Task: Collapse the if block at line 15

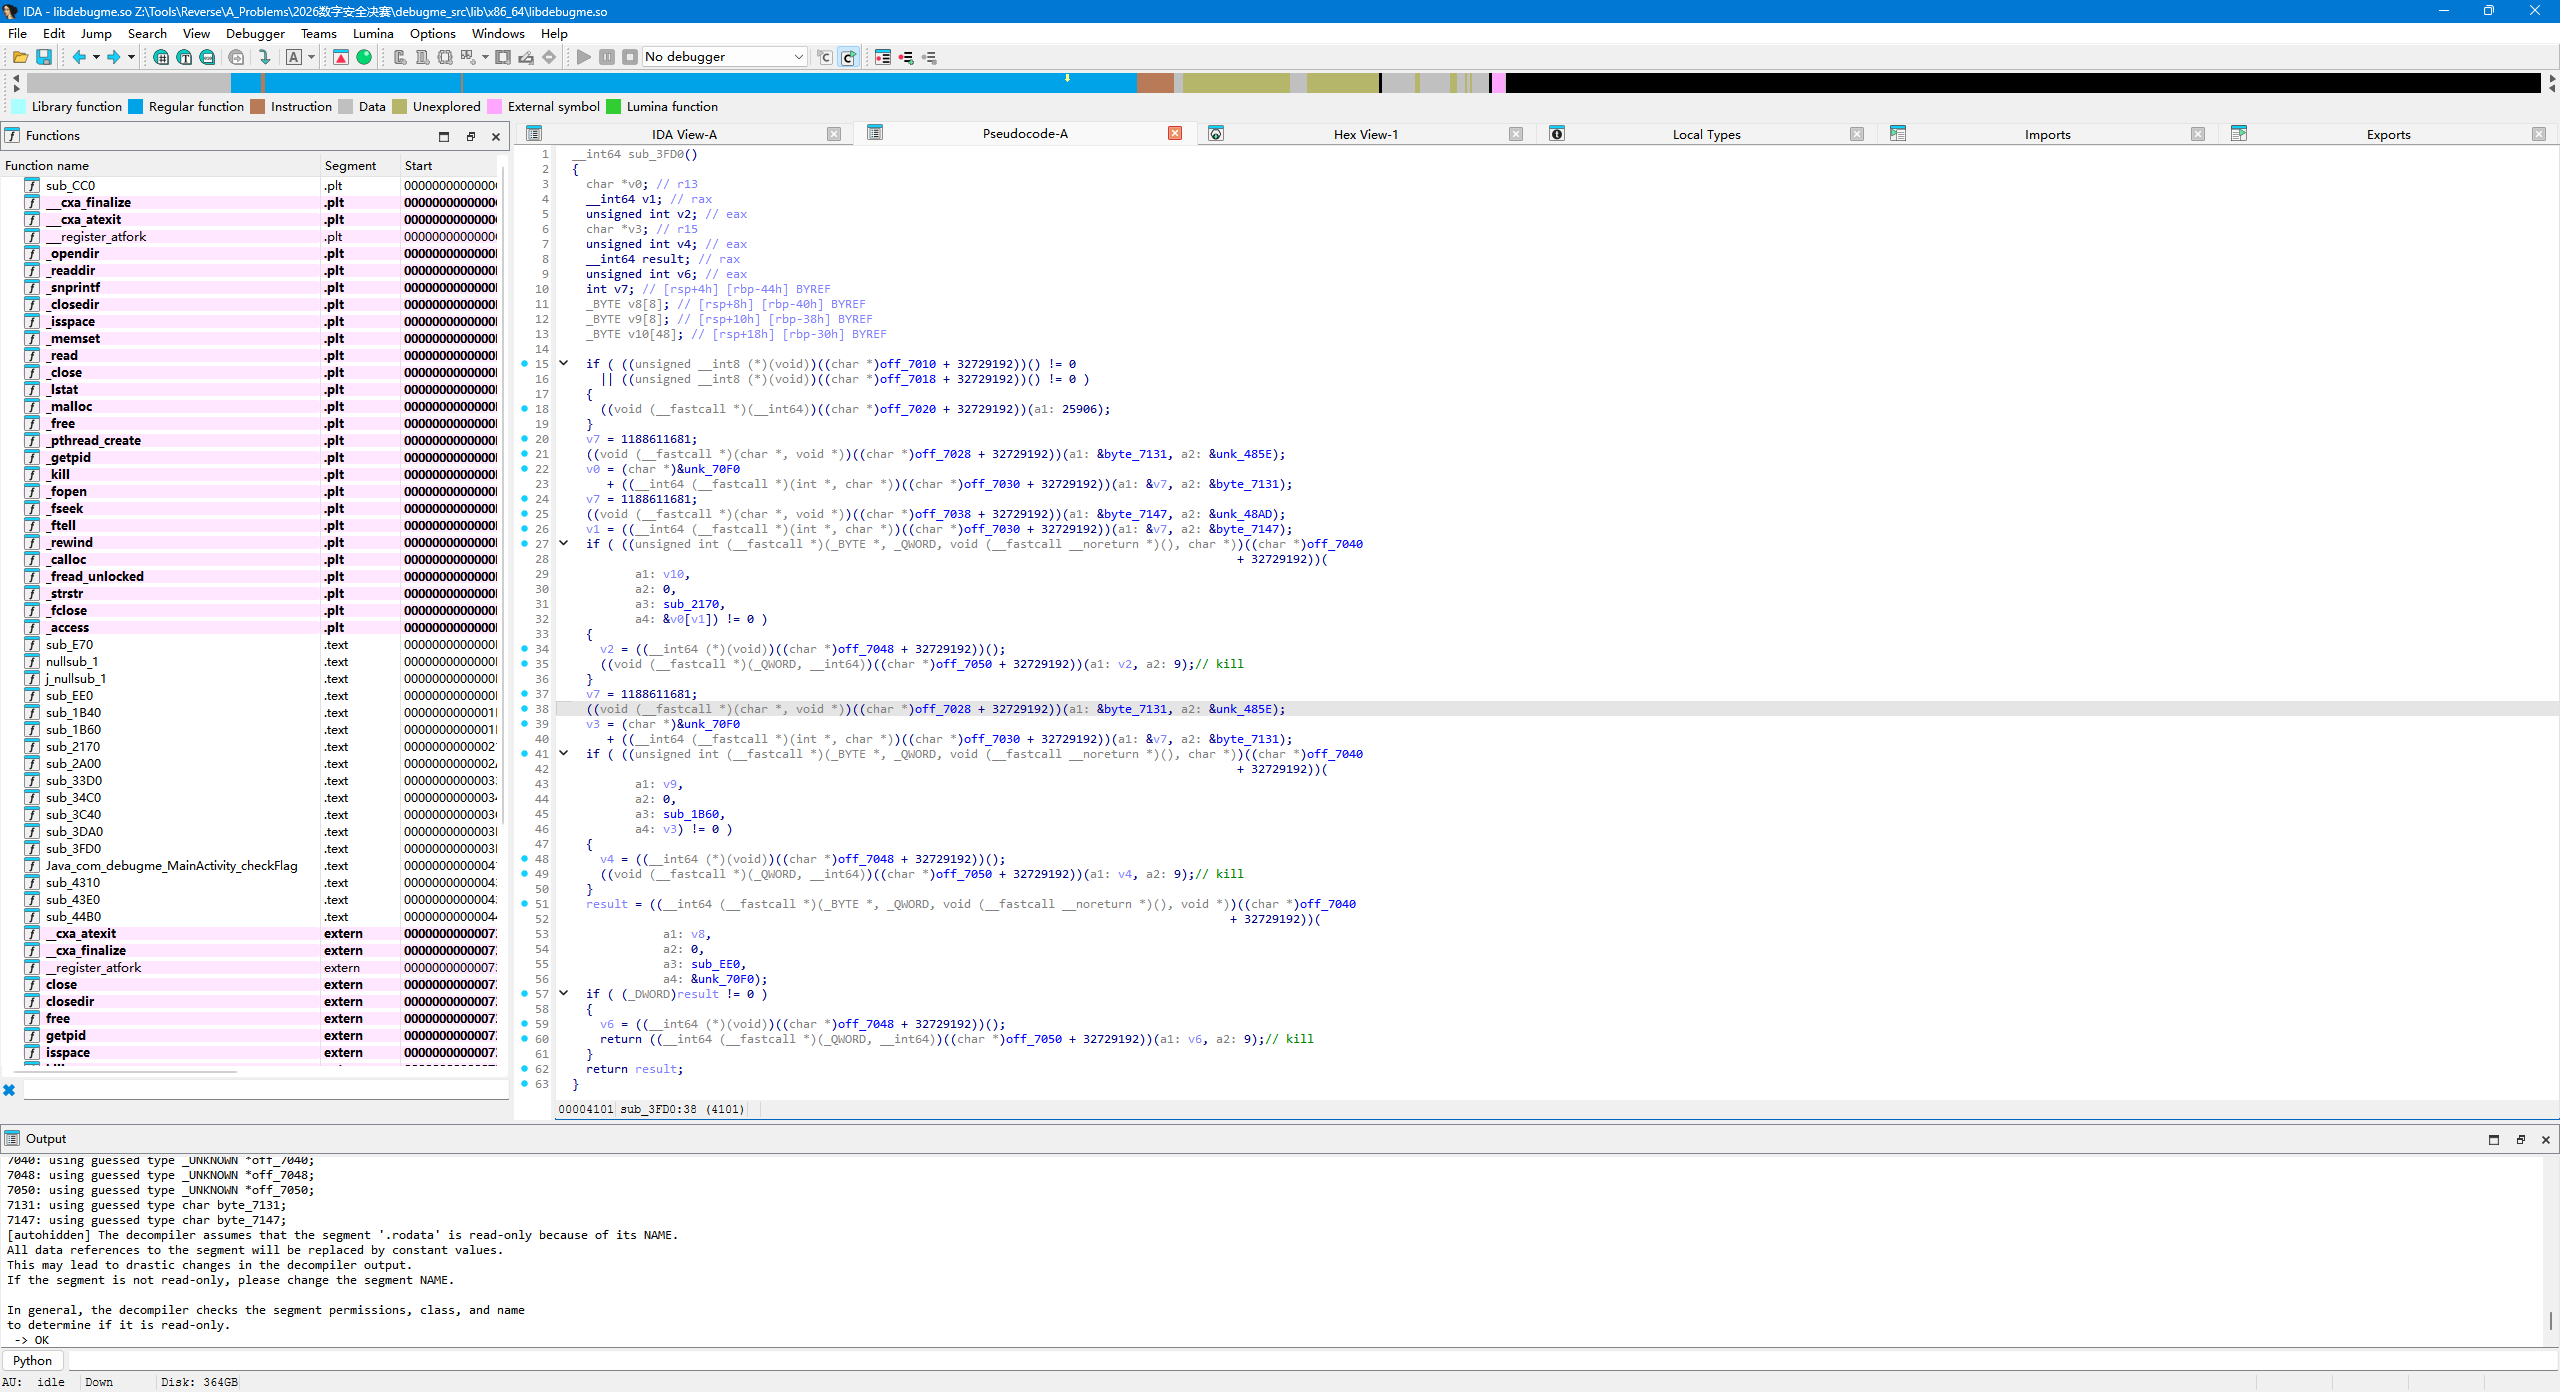Action: 564,364
